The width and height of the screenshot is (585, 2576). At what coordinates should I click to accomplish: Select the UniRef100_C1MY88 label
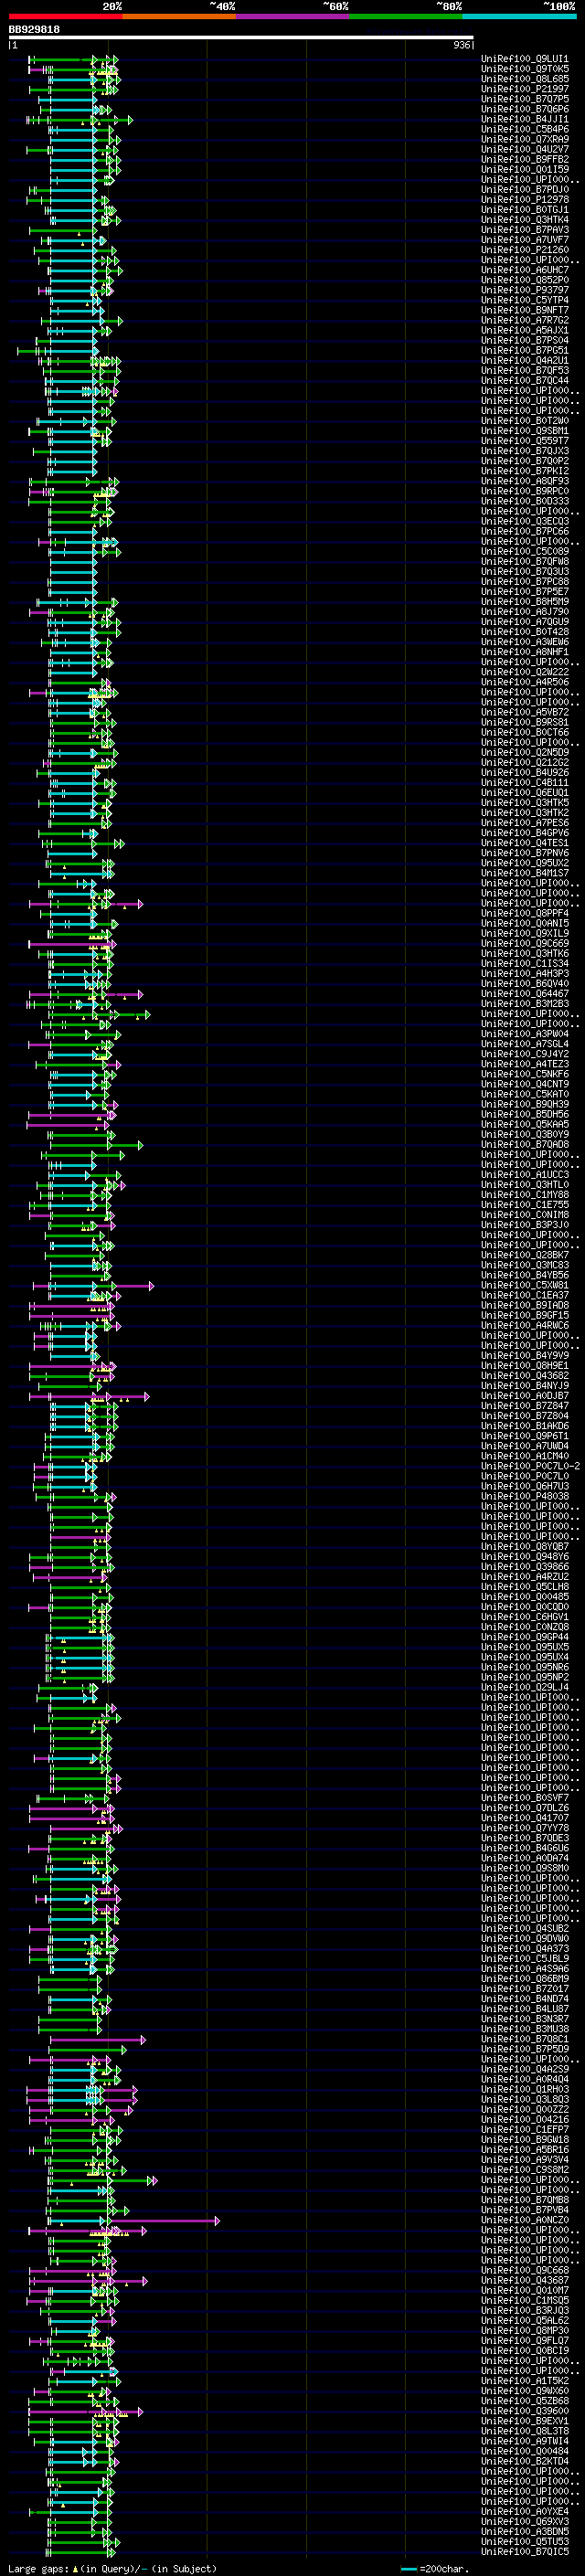pos(525,1194)
